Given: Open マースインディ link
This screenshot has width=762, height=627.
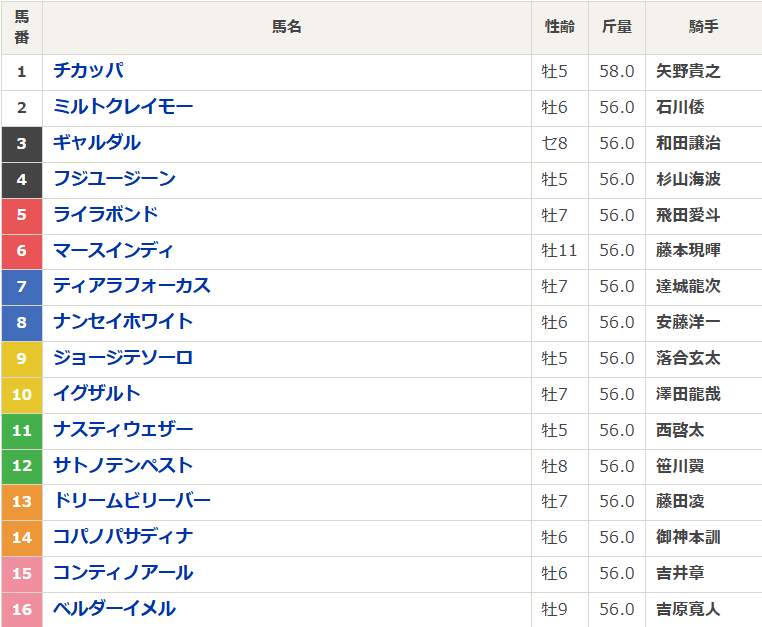Looking at the screenshot, I should [x=113, y=251].
